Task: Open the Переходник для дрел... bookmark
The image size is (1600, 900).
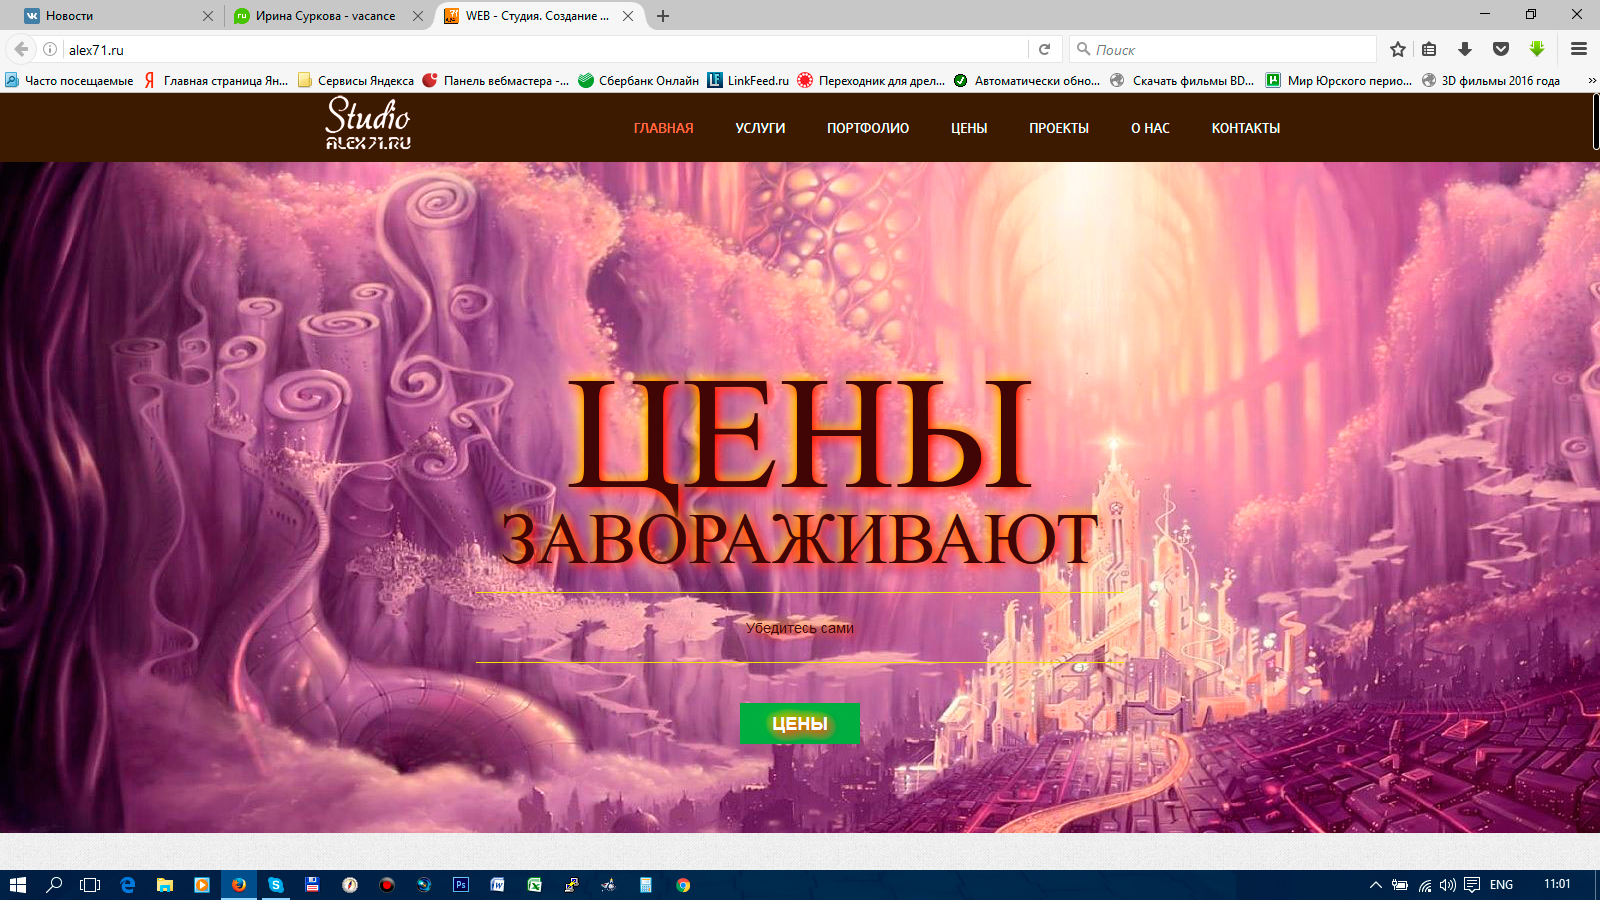Action: [871, 81]
